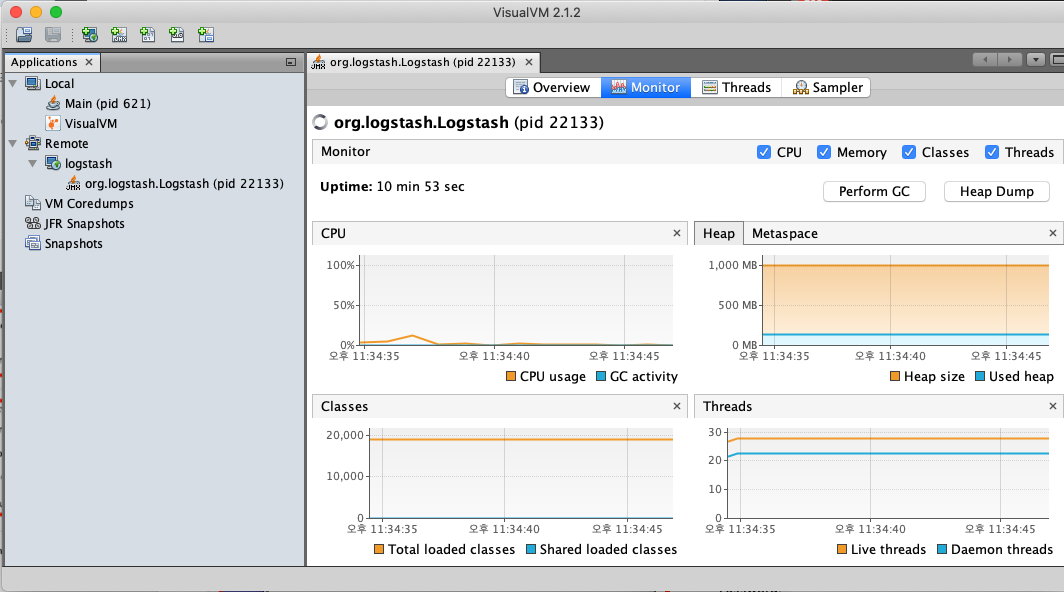Close the Heap/Metaspace chart panel
The width and height of the screenshot is (1064, 592).
pyautogui.click(x=1052, y=233)
